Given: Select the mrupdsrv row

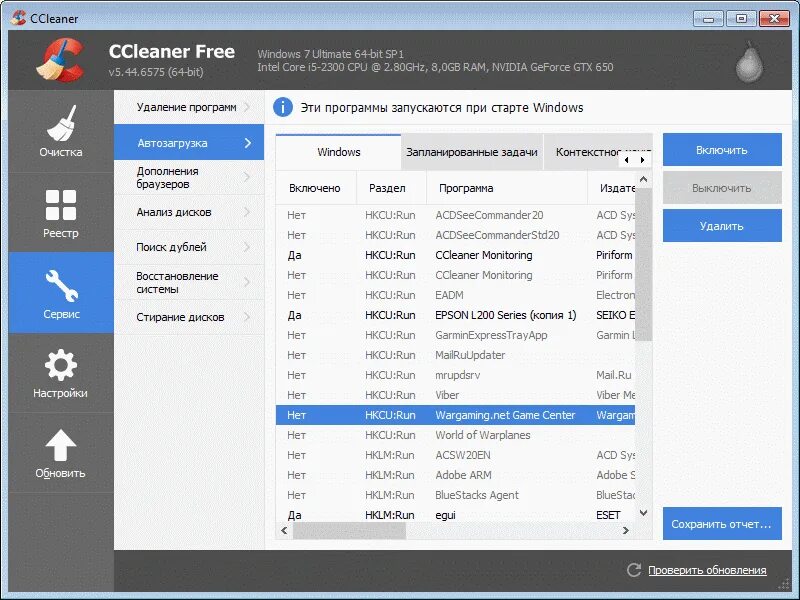Looking at the screenshot, I should pyautogui.click(x=456, y=375).
